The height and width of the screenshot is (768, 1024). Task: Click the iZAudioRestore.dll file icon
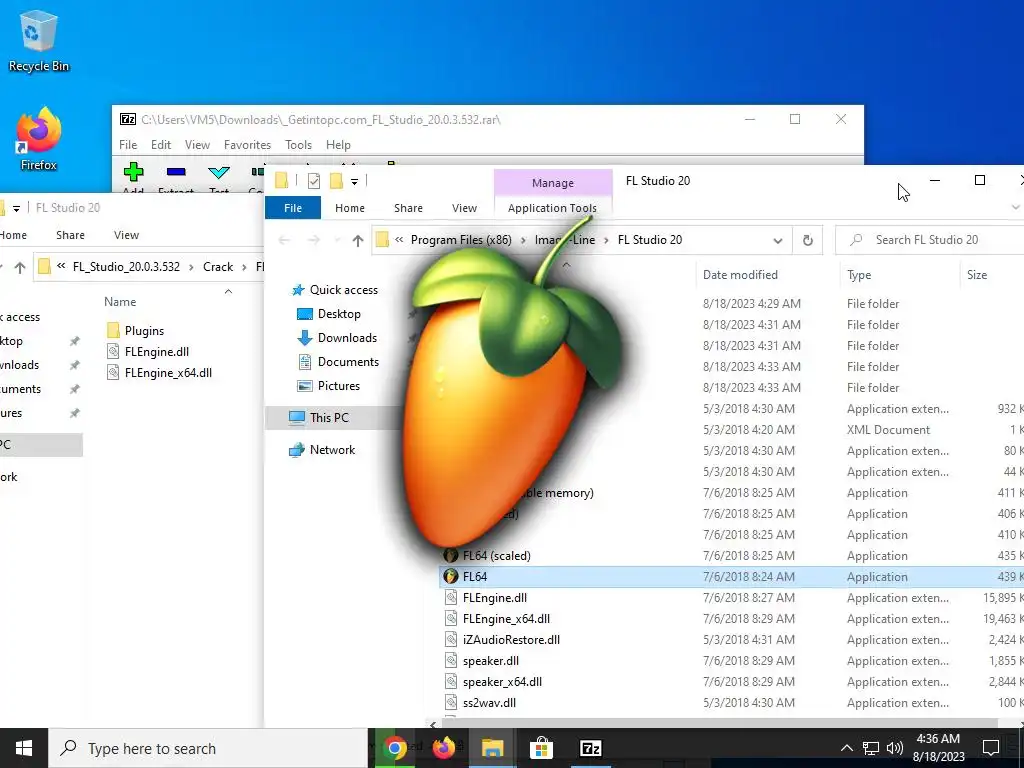click(x=451, y=639)
